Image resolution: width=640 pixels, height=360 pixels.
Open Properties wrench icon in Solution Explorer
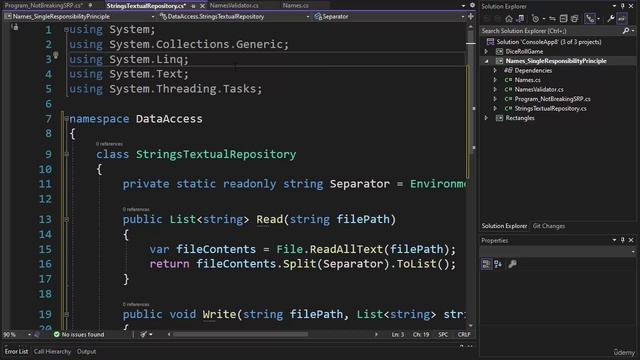click(611, 19)
